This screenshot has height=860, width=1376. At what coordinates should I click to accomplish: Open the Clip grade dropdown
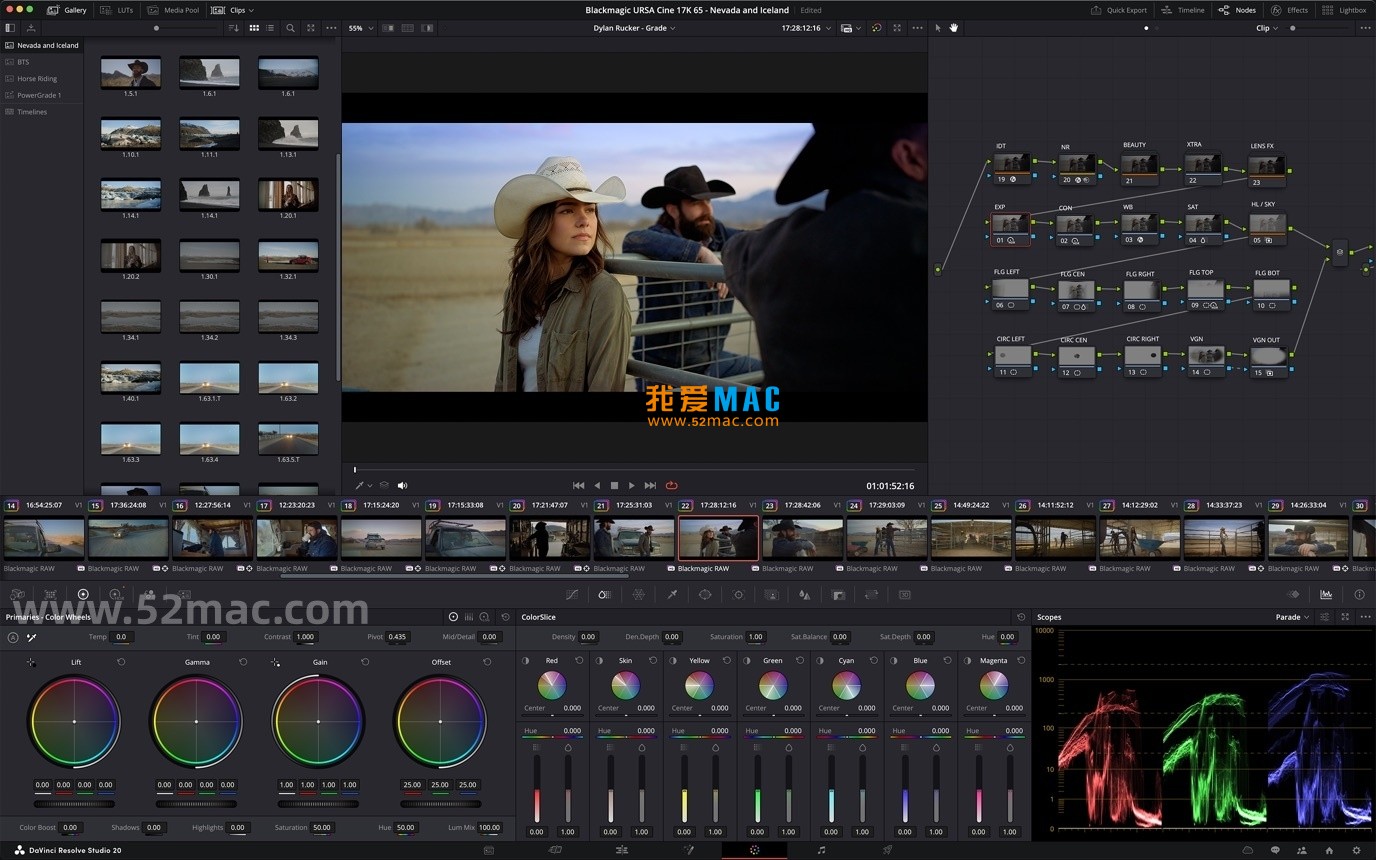(x=1267, y=28)
